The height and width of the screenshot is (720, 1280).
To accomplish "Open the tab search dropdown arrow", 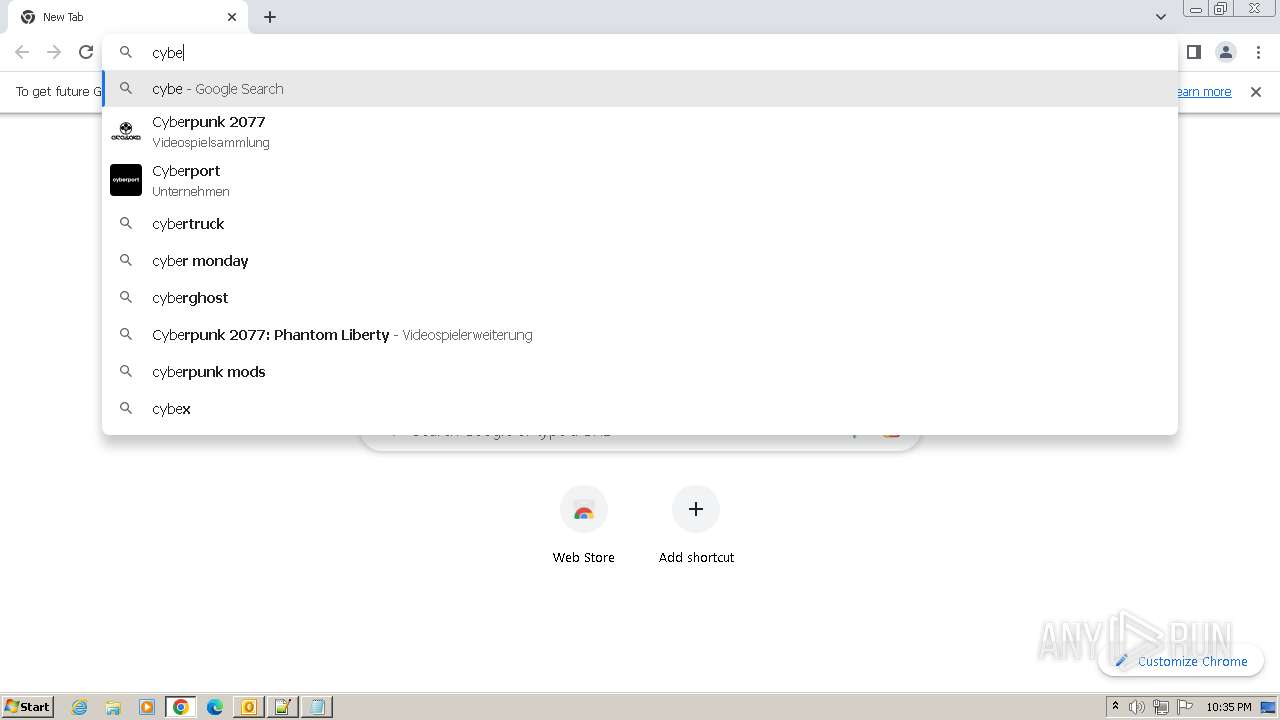I will (1161, 17).
